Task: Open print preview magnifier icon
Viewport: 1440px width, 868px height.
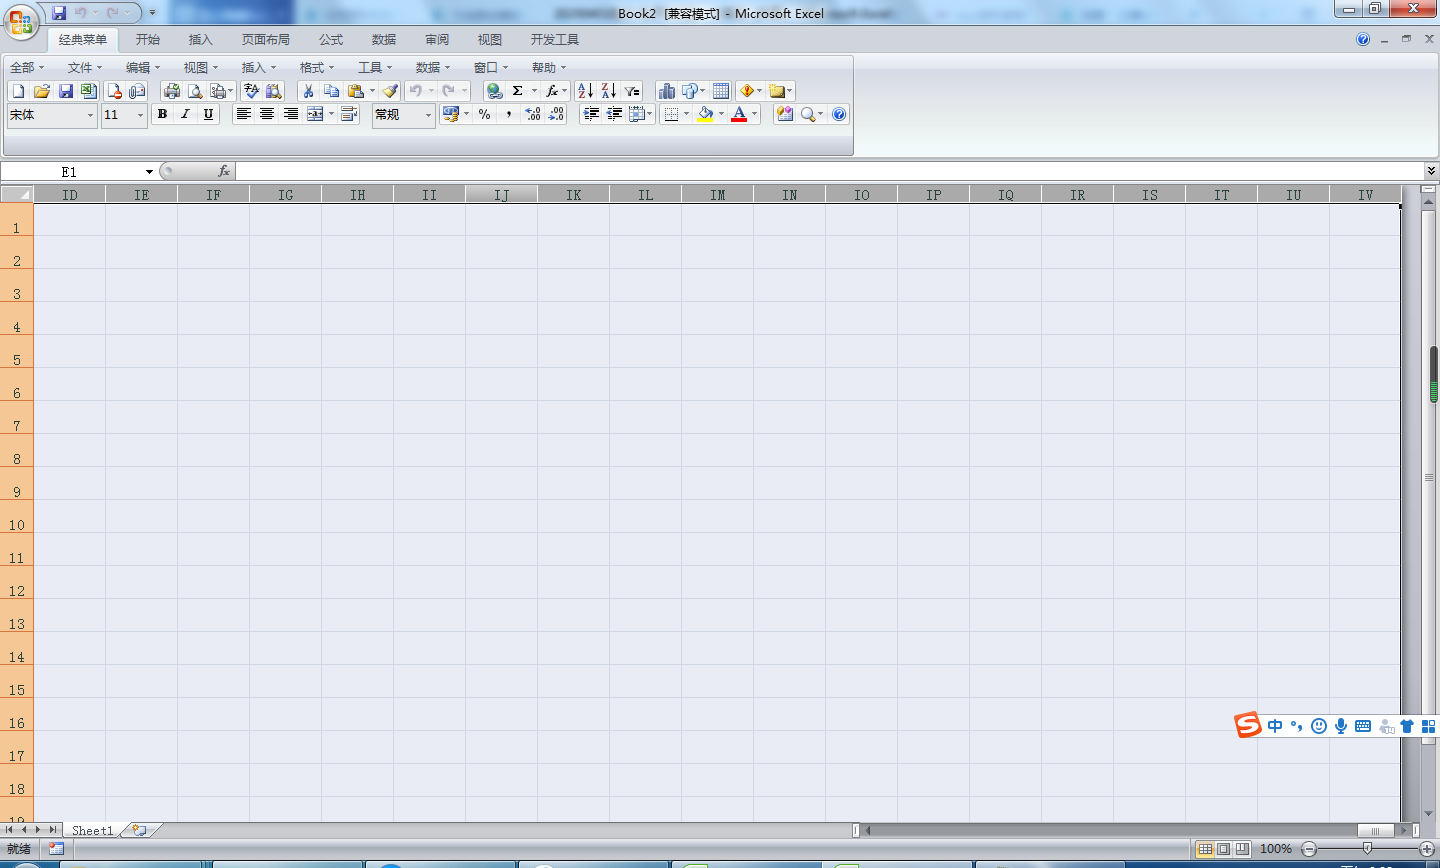Action: click(195, 91)
